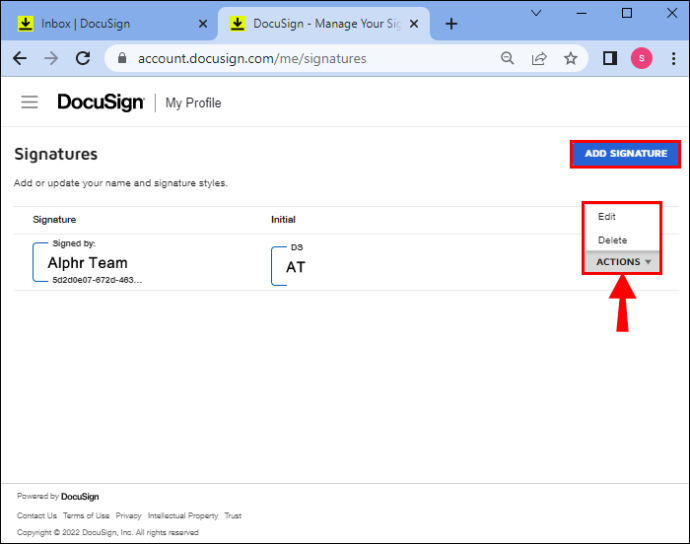Viewport: 690px width, 544px height.
Task: Open the hamburger navigation menu
Action: point(29,102)
